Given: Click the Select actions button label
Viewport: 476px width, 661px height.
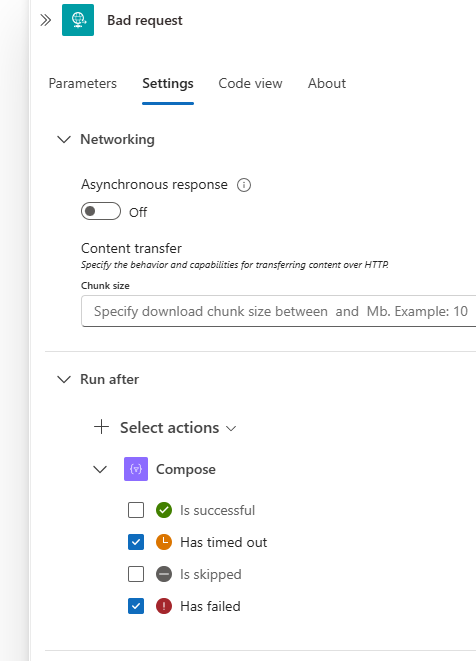Looking at the screenshot, I should pyautogui.click(x=169, y=427).
